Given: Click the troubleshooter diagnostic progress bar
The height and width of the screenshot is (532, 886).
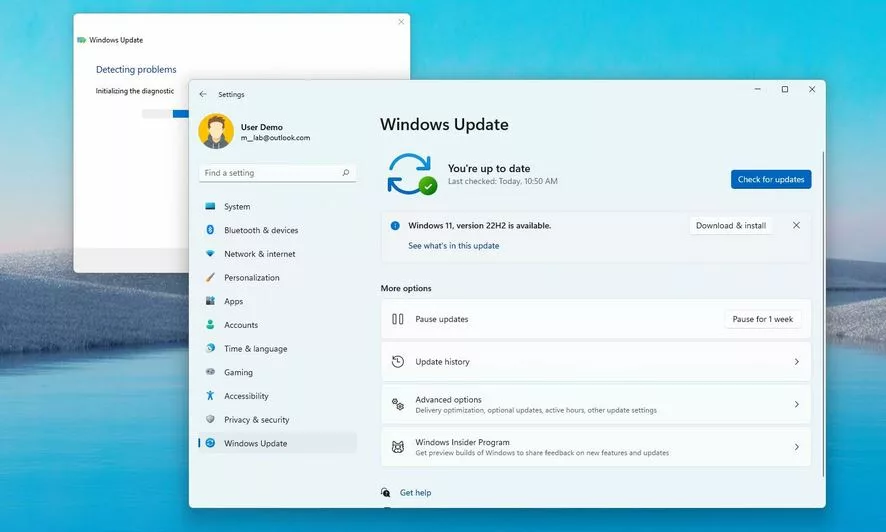Looking at the screenshot, I should tap(165, 114).
